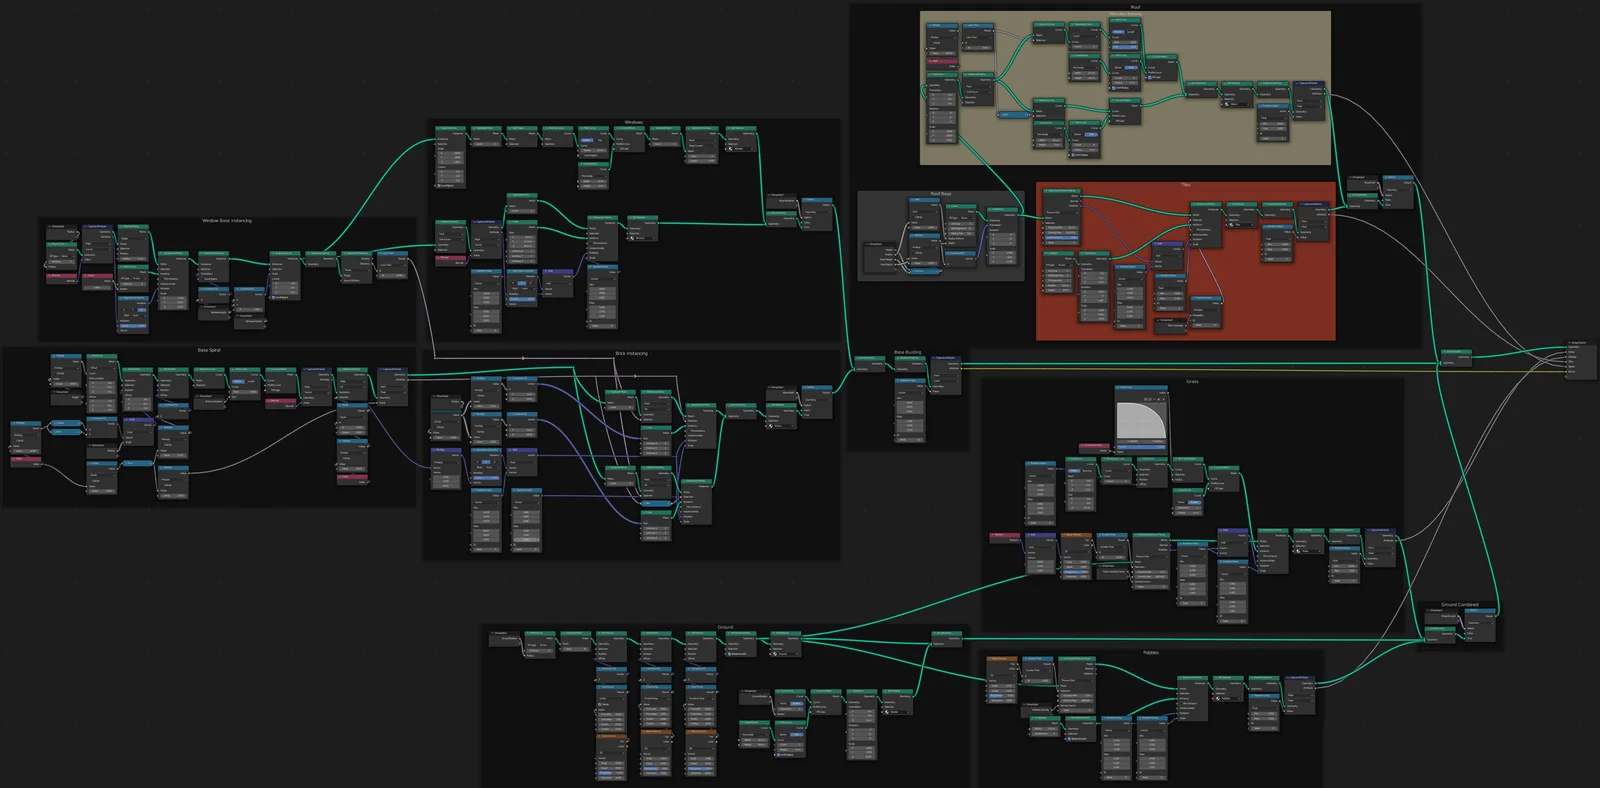The height and width of the screenshot is (788, 1600).
Task: Select the Window Base Instancing frame label
Action: click(x=227, y=220)
